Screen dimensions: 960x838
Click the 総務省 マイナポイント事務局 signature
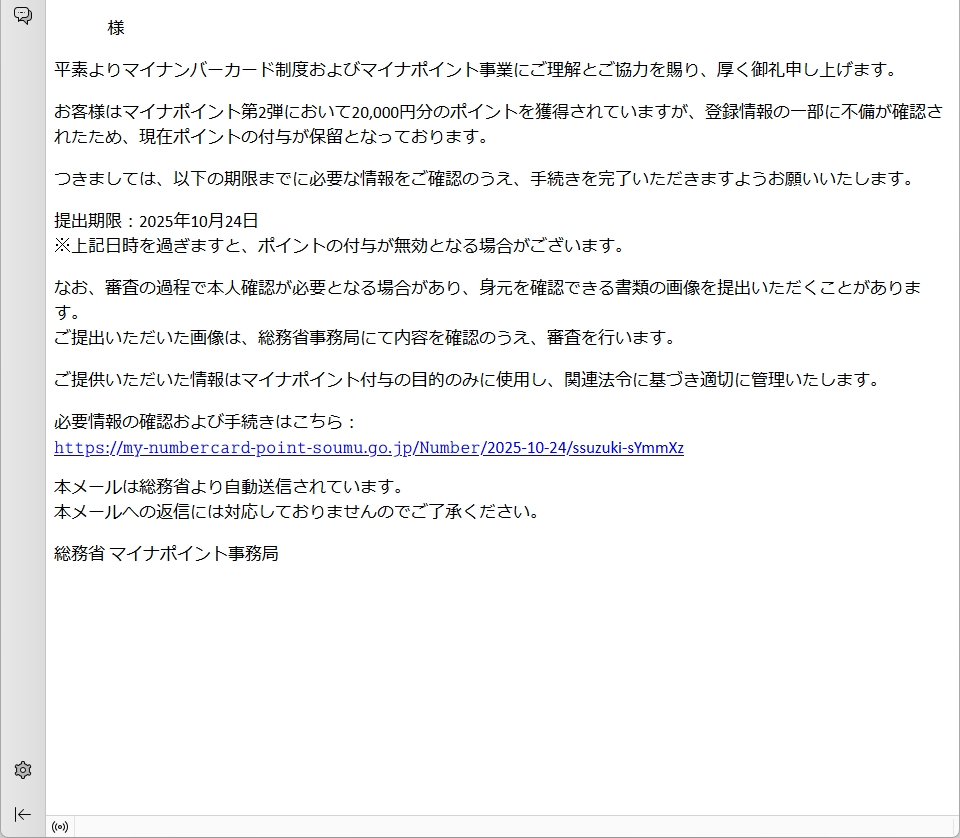click(166, 553)
